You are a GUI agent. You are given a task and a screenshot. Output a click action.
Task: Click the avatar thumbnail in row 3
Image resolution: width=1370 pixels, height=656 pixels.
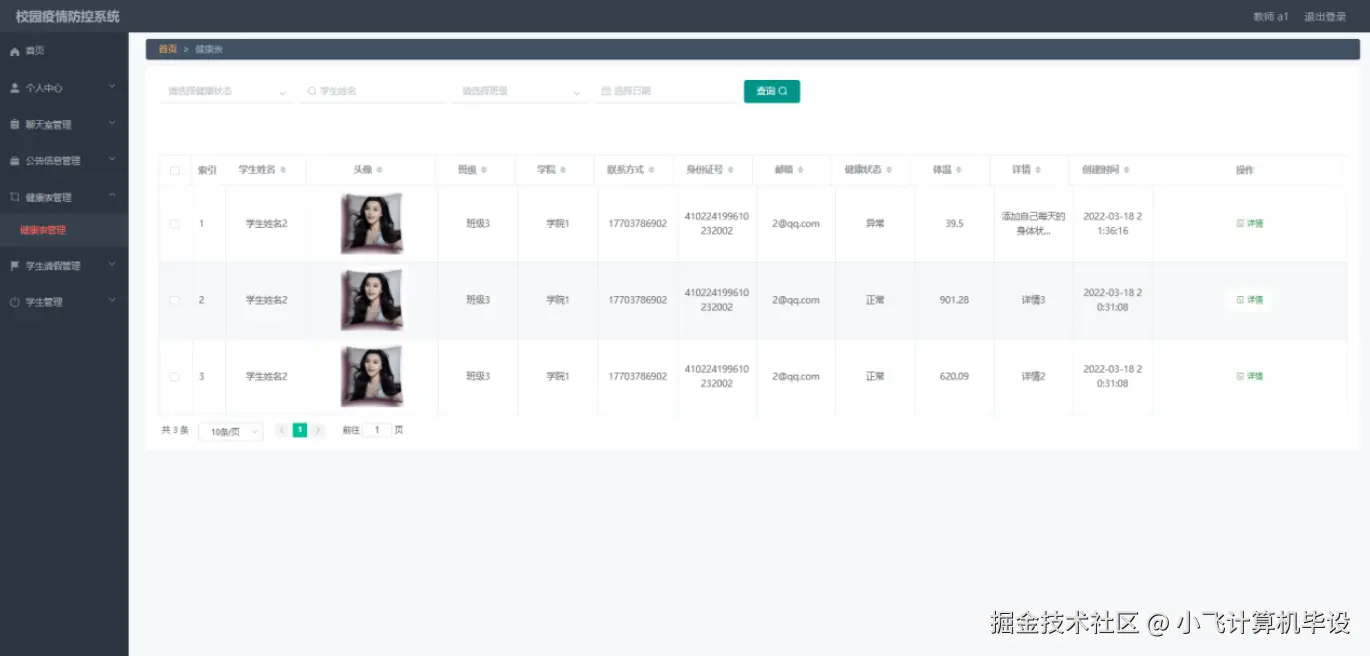[x=372, y=377]
